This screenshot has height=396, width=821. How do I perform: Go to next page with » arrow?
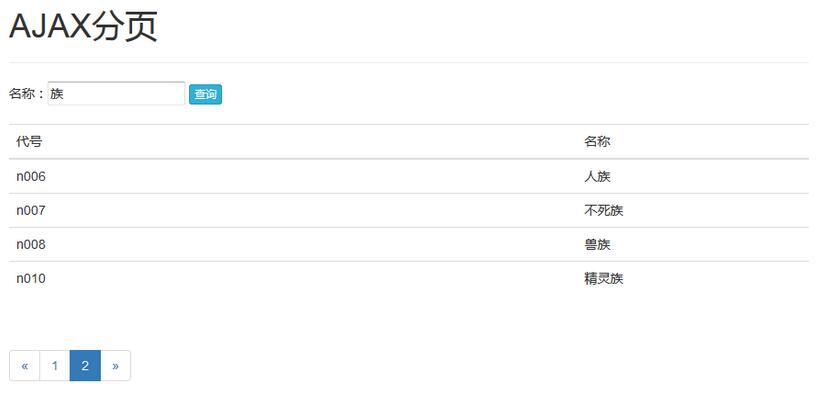(x=115, y=366)
